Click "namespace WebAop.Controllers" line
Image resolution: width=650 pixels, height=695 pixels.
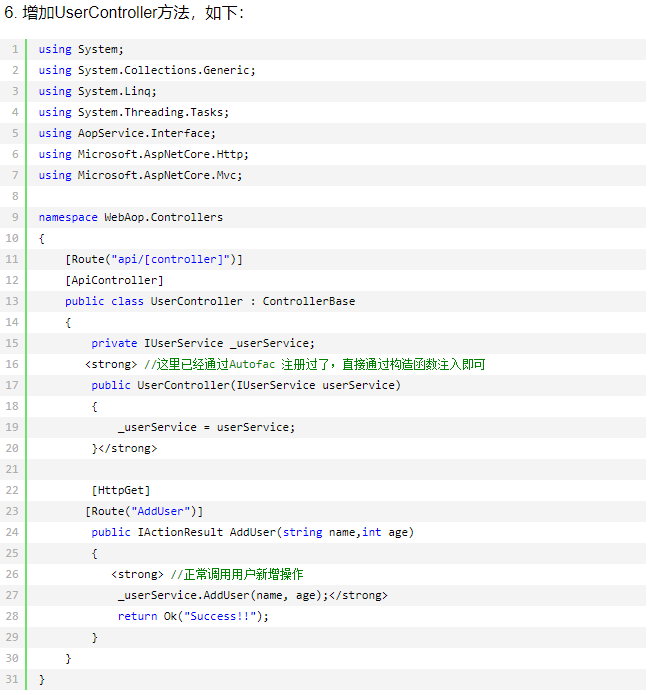(130, 217)
